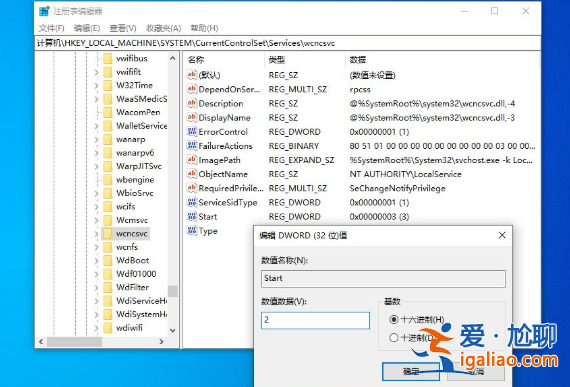Select the Decimal base radio button
The height and width of the screenshot is (387, 570).
(393, 338)
